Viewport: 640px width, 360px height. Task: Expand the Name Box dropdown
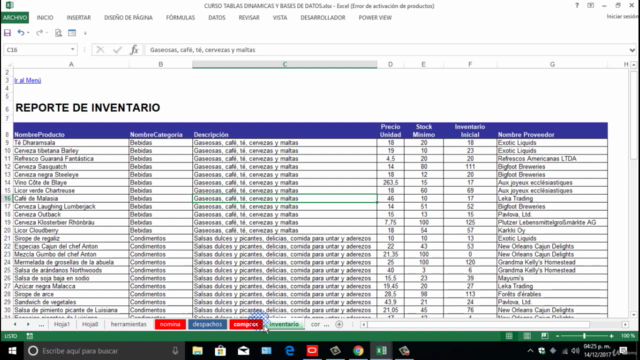(x=72, y=50)
